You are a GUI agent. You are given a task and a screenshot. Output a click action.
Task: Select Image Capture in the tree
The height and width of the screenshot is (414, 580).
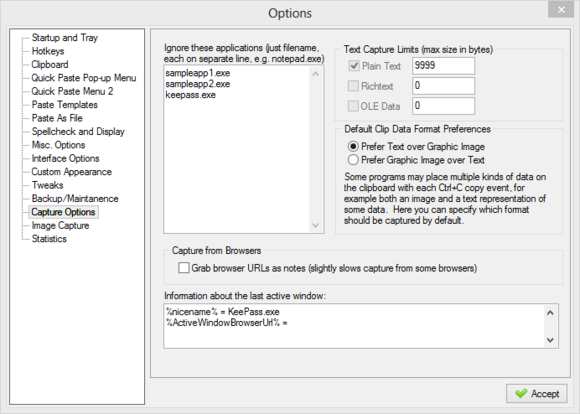60,226
